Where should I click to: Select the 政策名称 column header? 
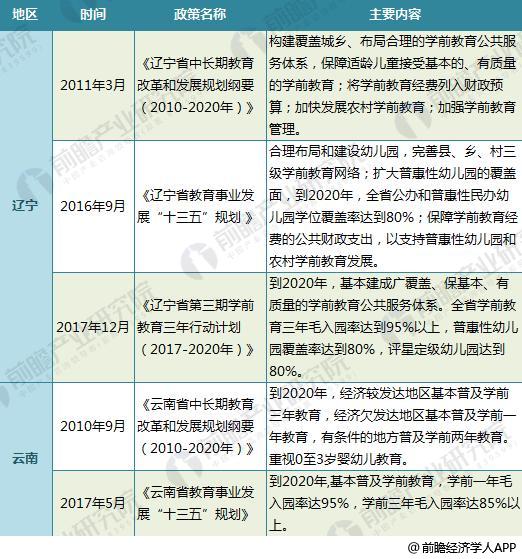tap(200, 15)
